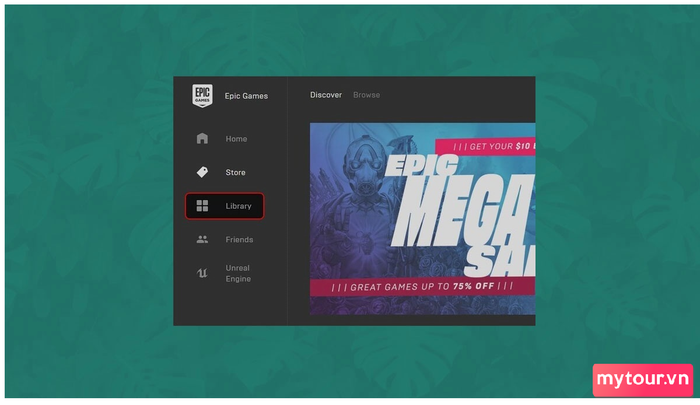Click the Epic Games shield logo
This screenshot has height=405, width=700.
coord(202,96)
